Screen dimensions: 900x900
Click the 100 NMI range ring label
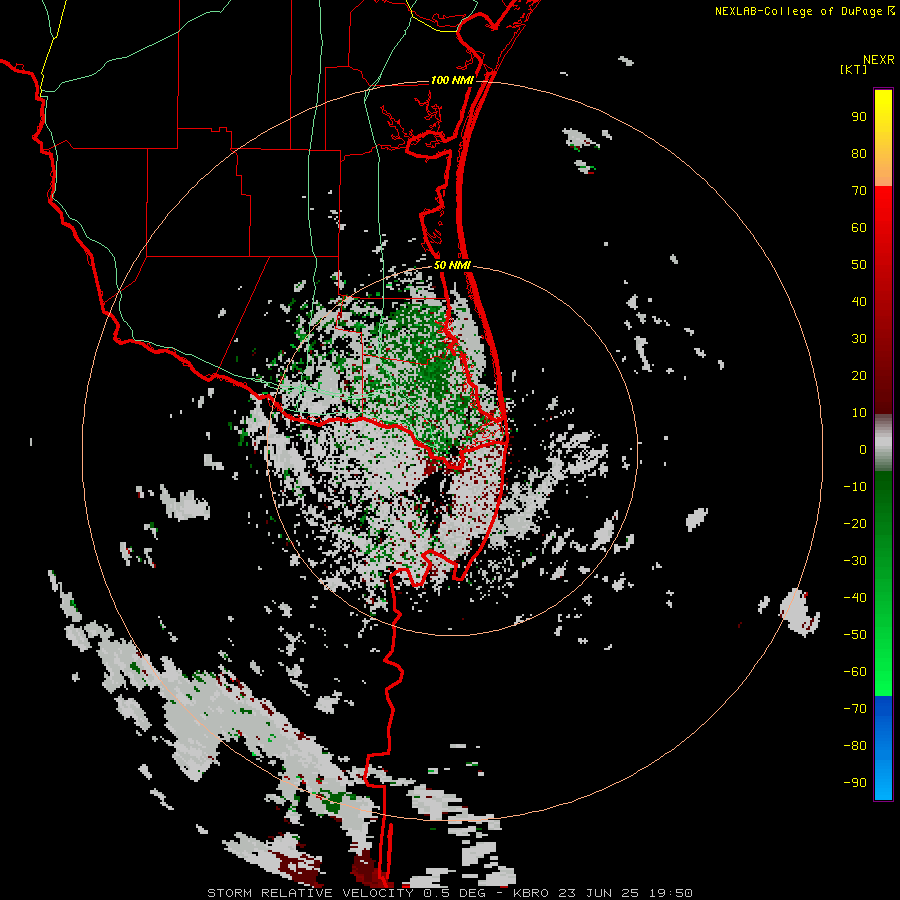point(452,80)
